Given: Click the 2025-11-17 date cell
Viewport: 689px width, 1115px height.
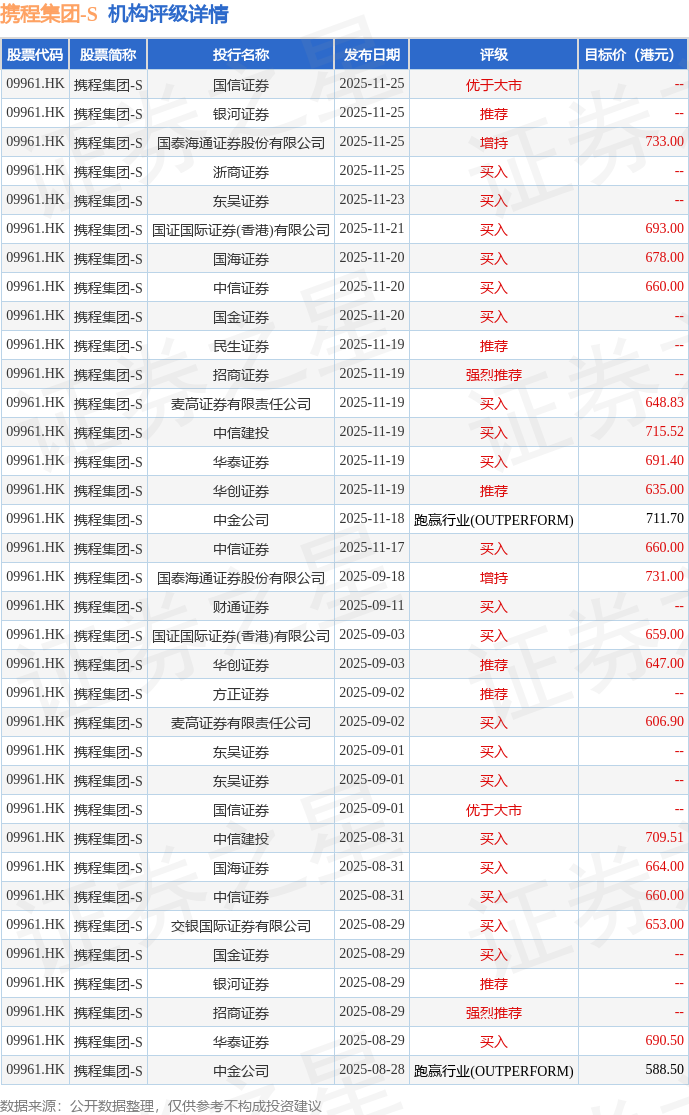Looking at the screenshot, I should pos(372,548).
